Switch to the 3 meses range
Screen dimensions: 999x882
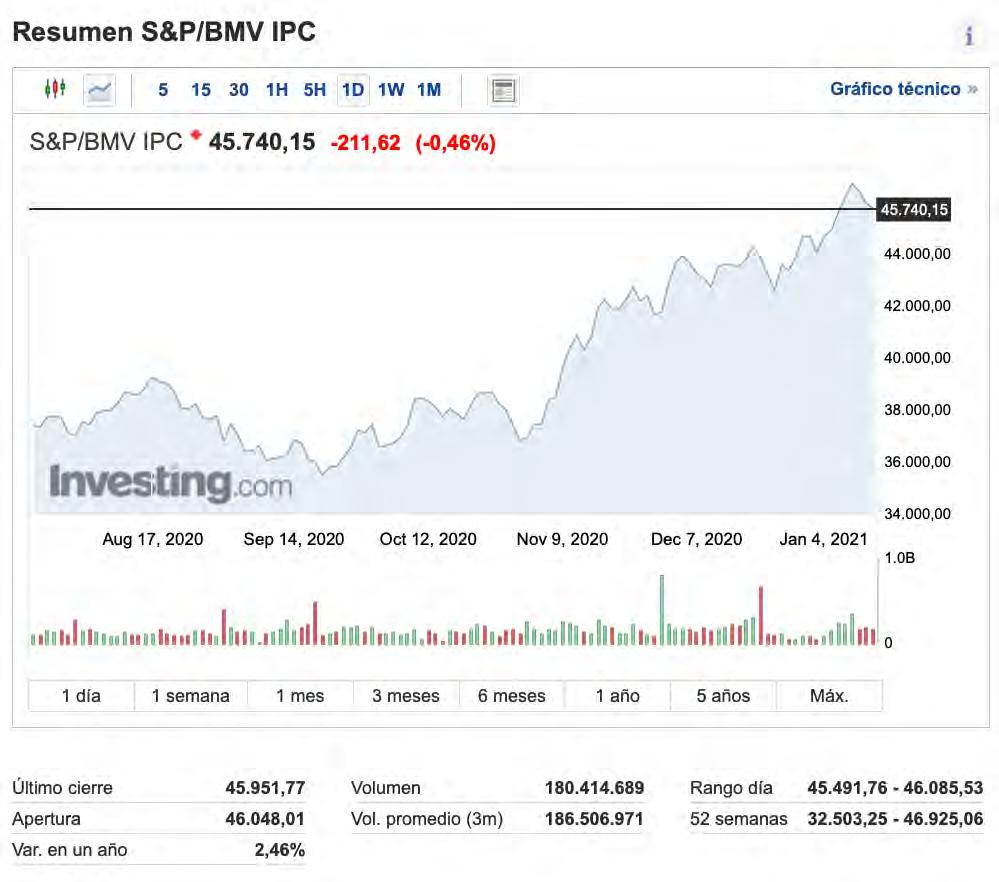(x=406, y=696)
